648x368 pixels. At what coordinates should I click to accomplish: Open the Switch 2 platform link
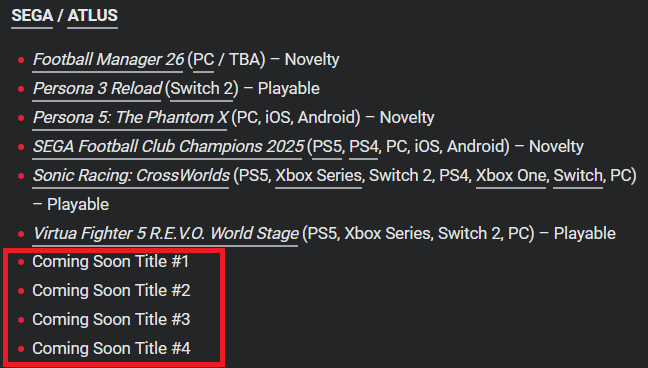coord(202,88)
